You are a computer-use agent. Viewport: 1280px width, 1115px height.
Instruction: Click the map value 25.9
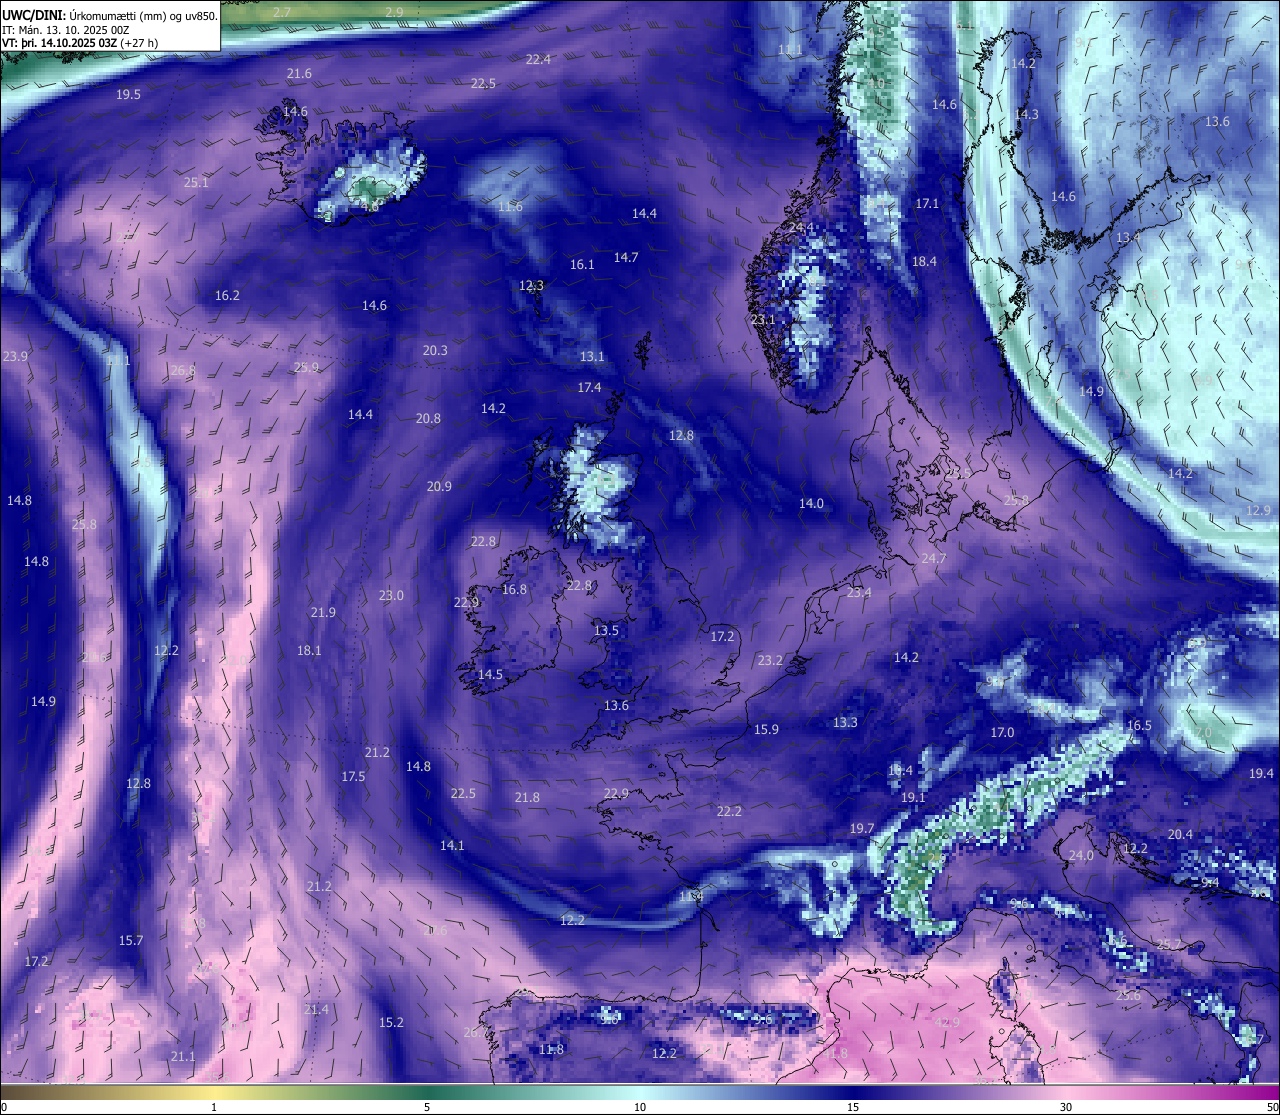point(306,368)
